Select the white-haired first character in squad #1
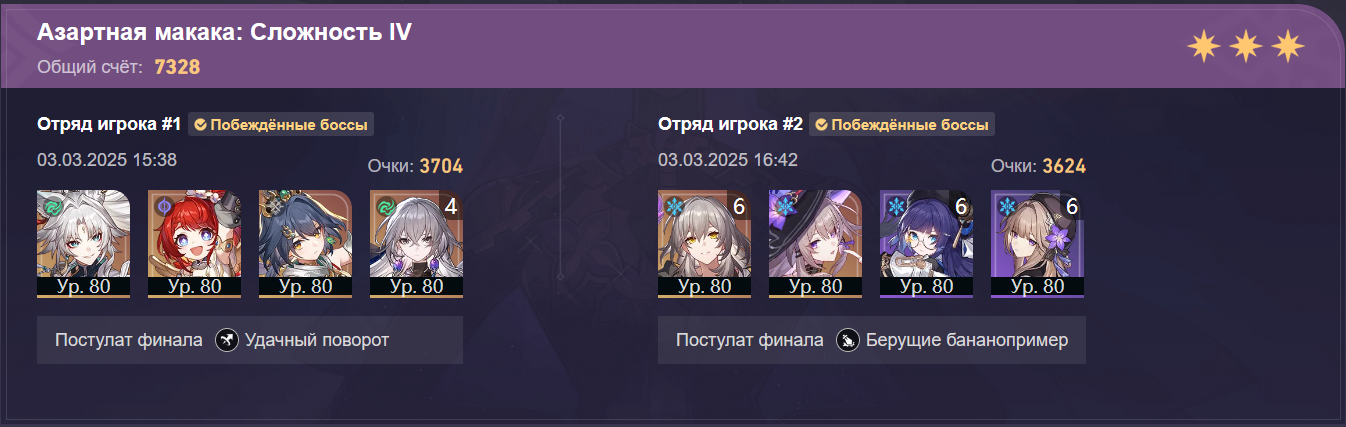The width and height of the screenshot is (1346, 427). coord(83,243)
